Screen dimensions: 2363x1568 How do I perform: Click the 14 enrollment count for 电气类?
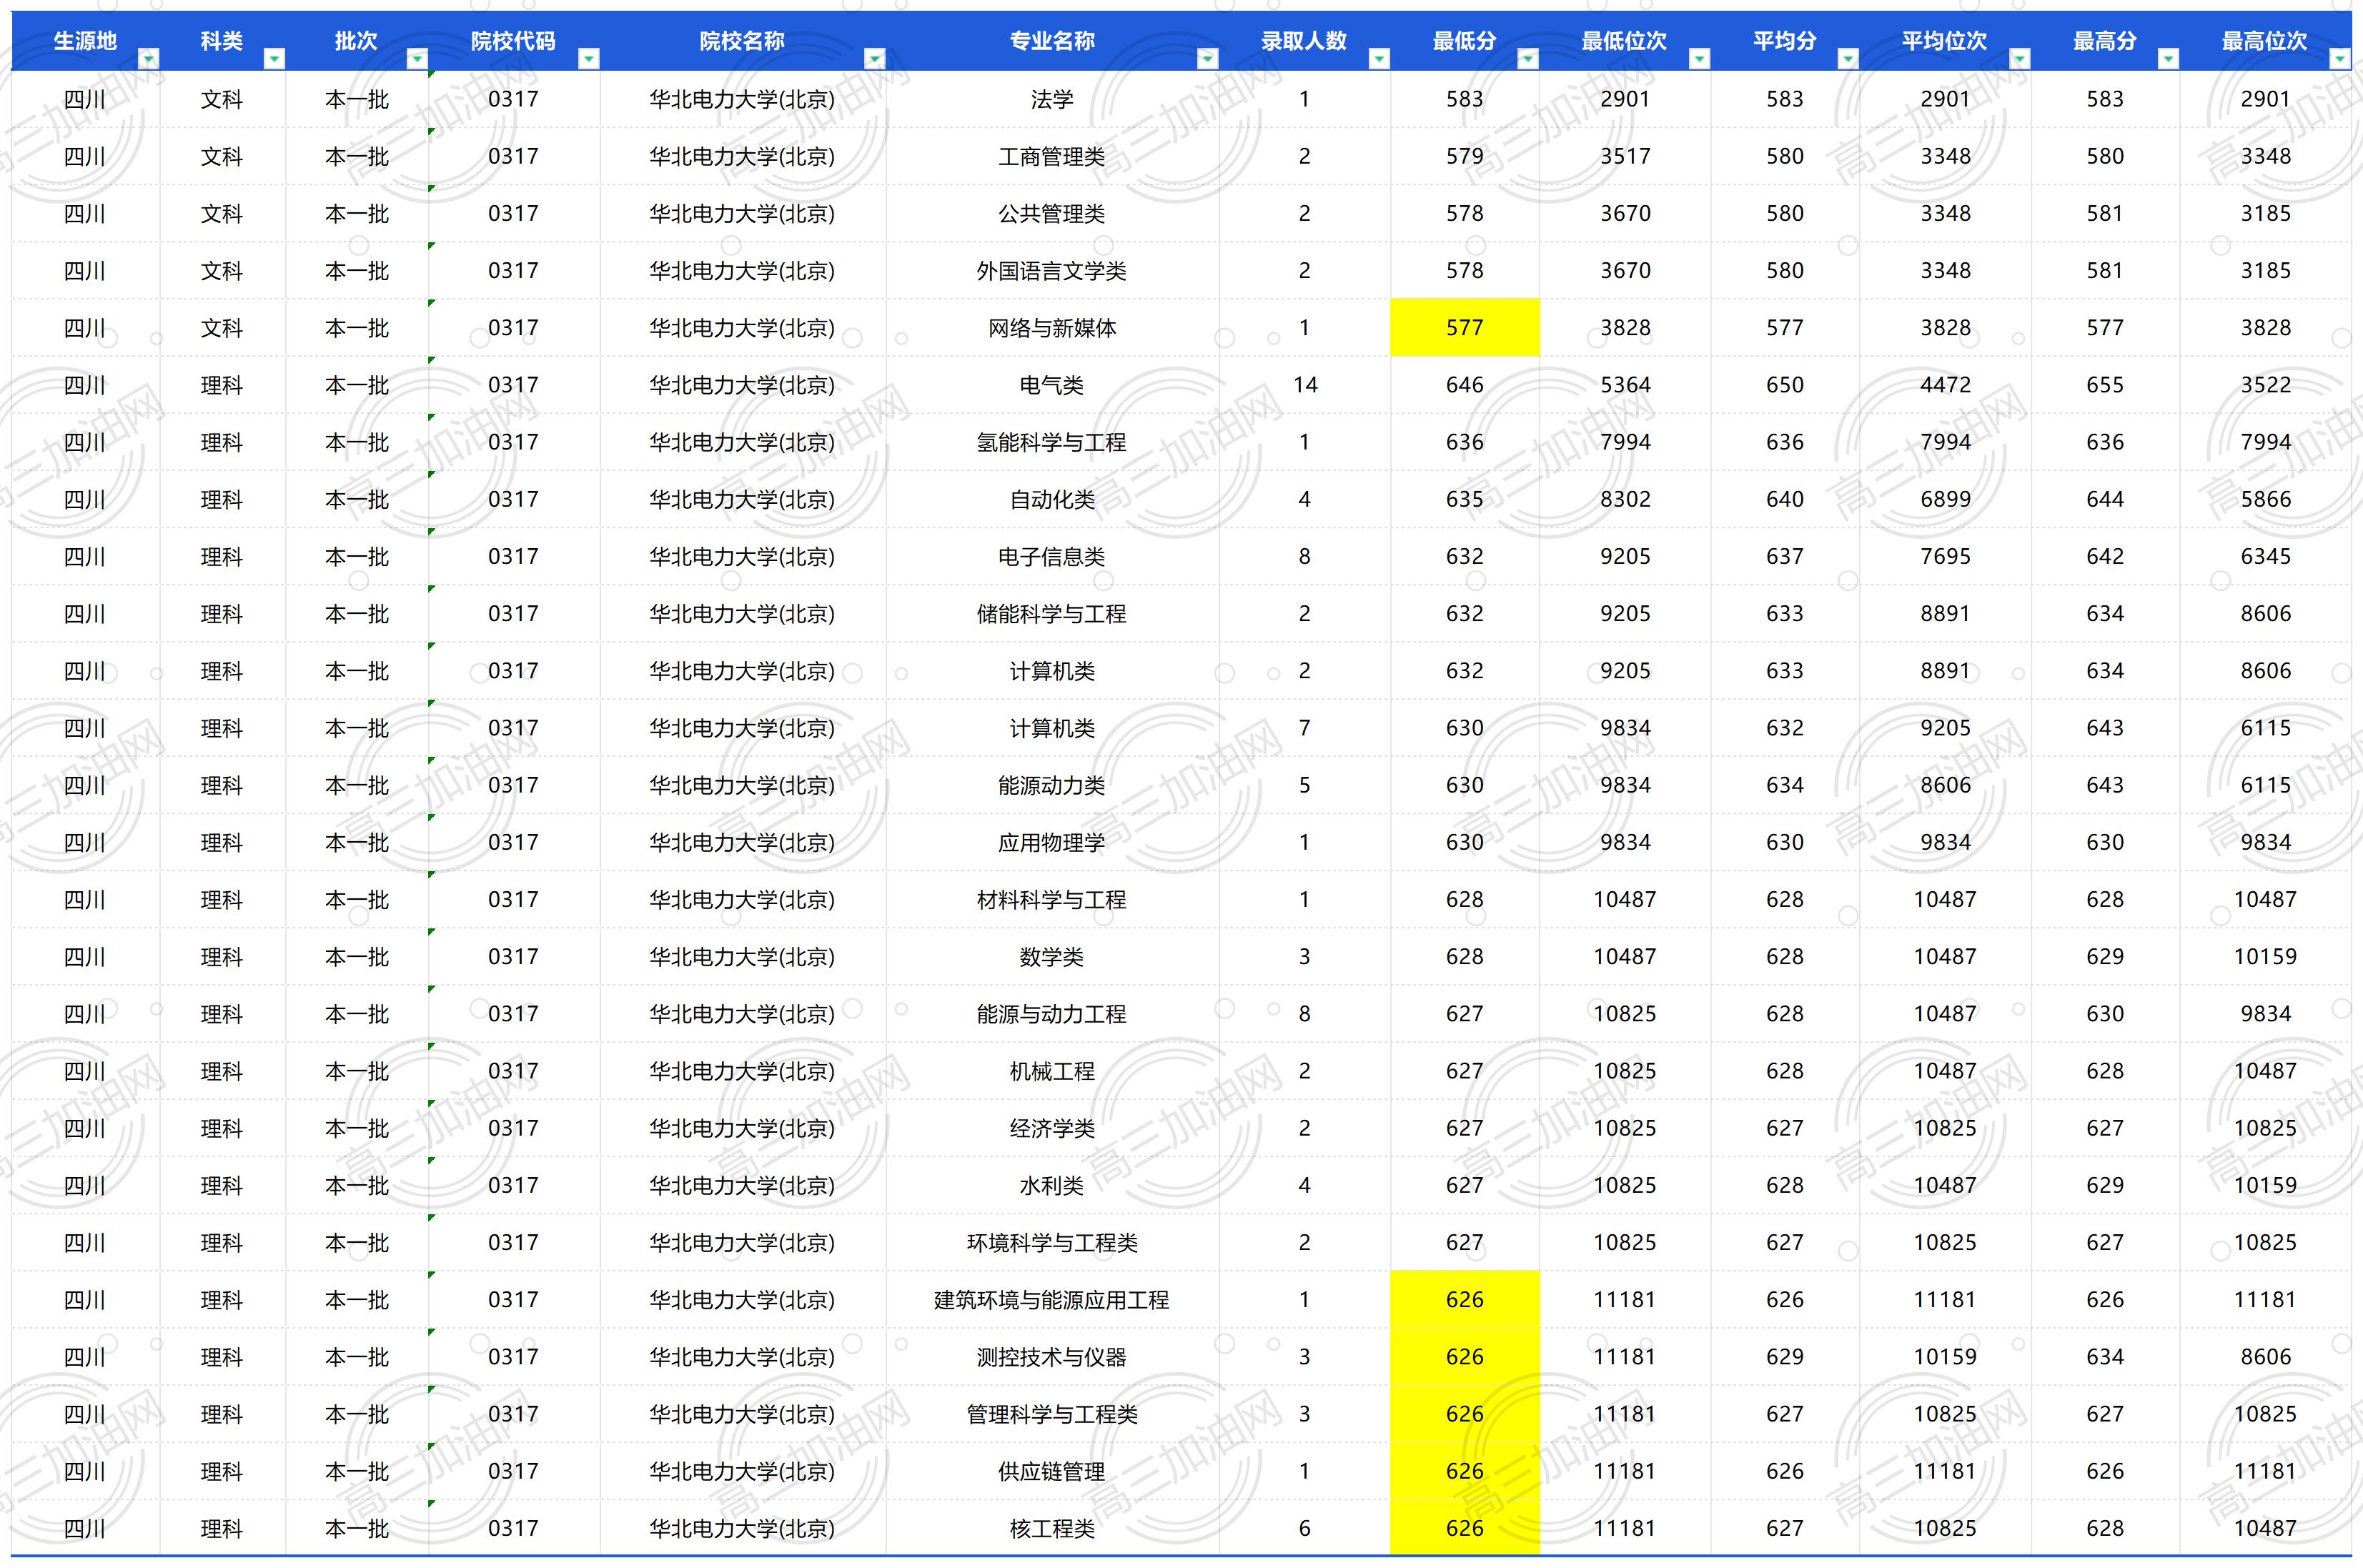(1305, 385)
